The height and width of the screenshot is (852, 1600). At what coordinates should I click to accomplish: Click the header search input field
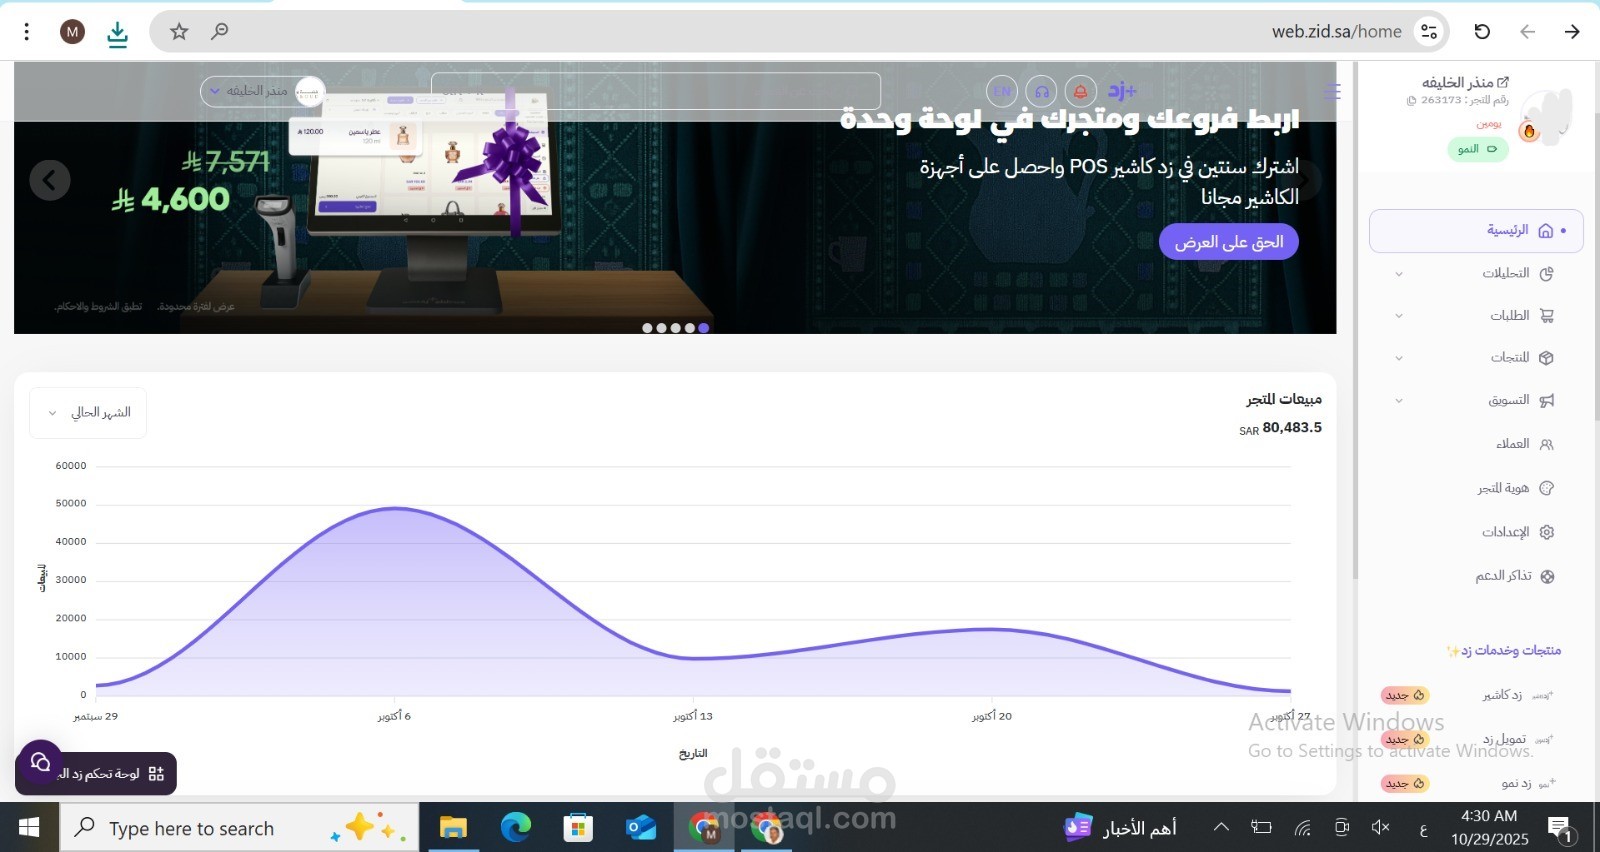click(x=656, y=91)
